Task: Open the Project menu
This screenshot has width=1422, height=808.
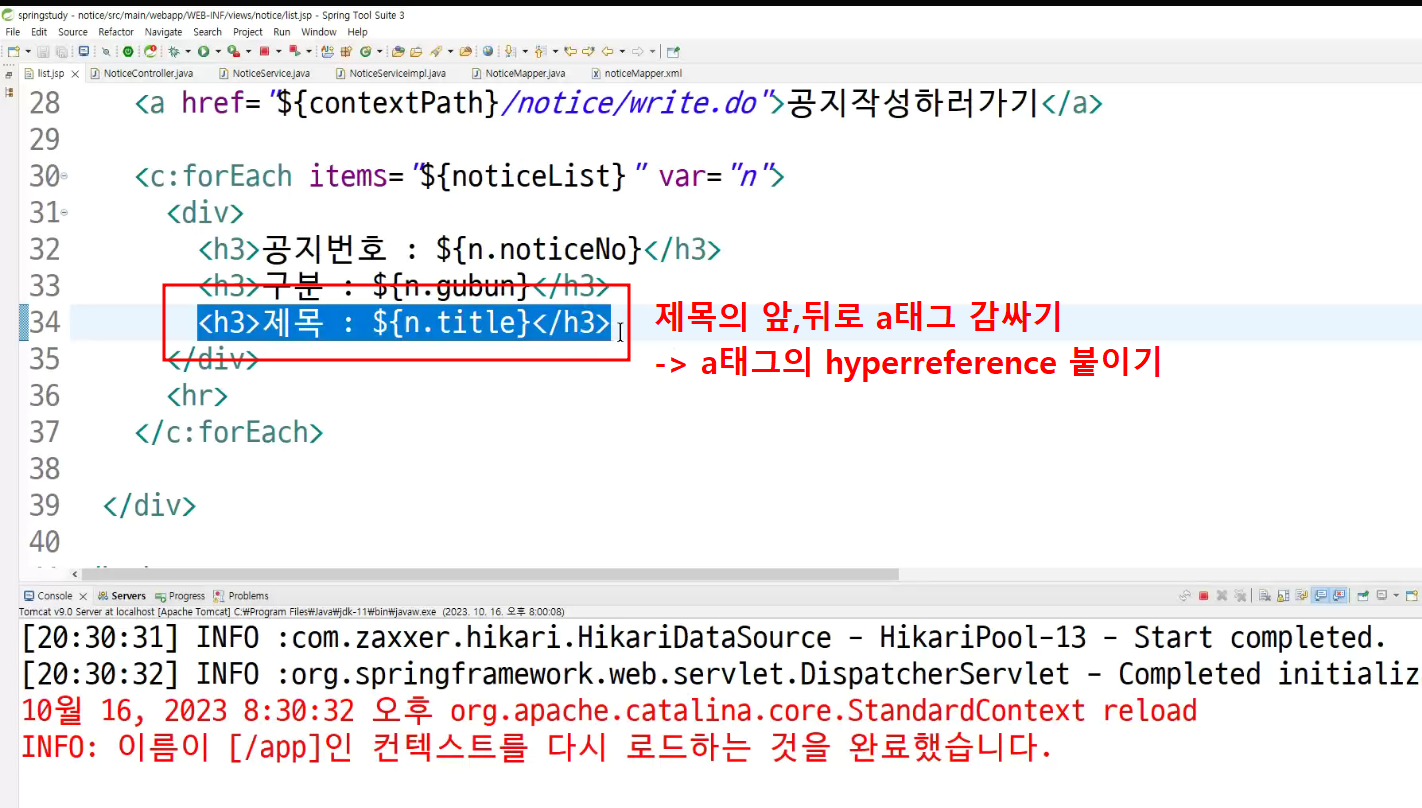Action: [x=248, y=32]
